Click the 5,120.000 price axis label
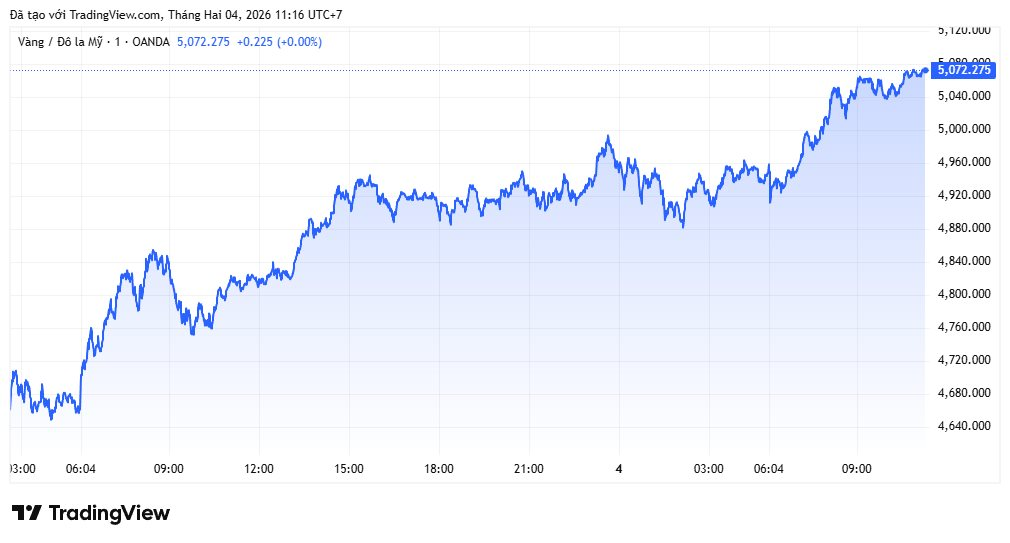 click(963, 30)
